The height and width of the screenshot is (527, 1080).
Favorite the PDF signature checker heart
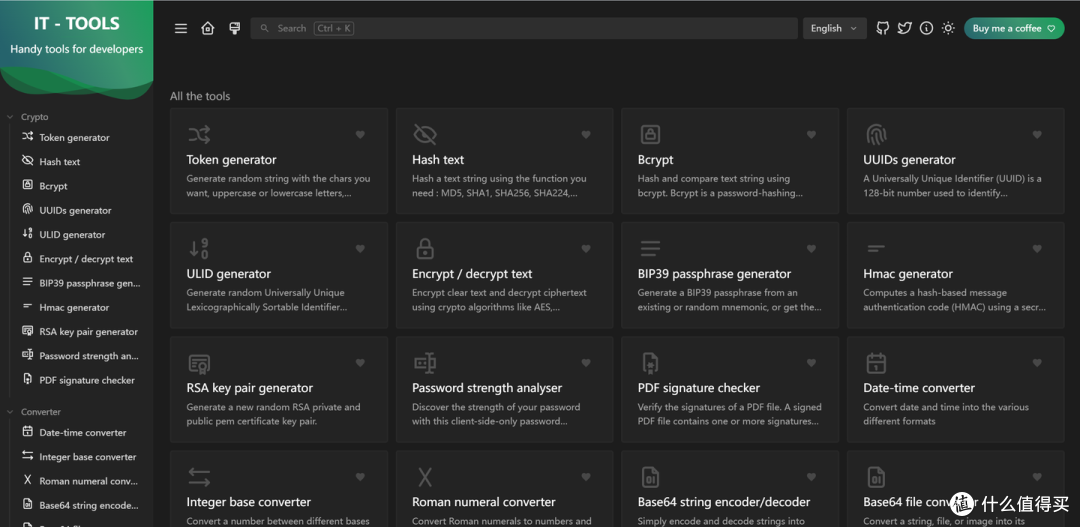tap(811, 363)
